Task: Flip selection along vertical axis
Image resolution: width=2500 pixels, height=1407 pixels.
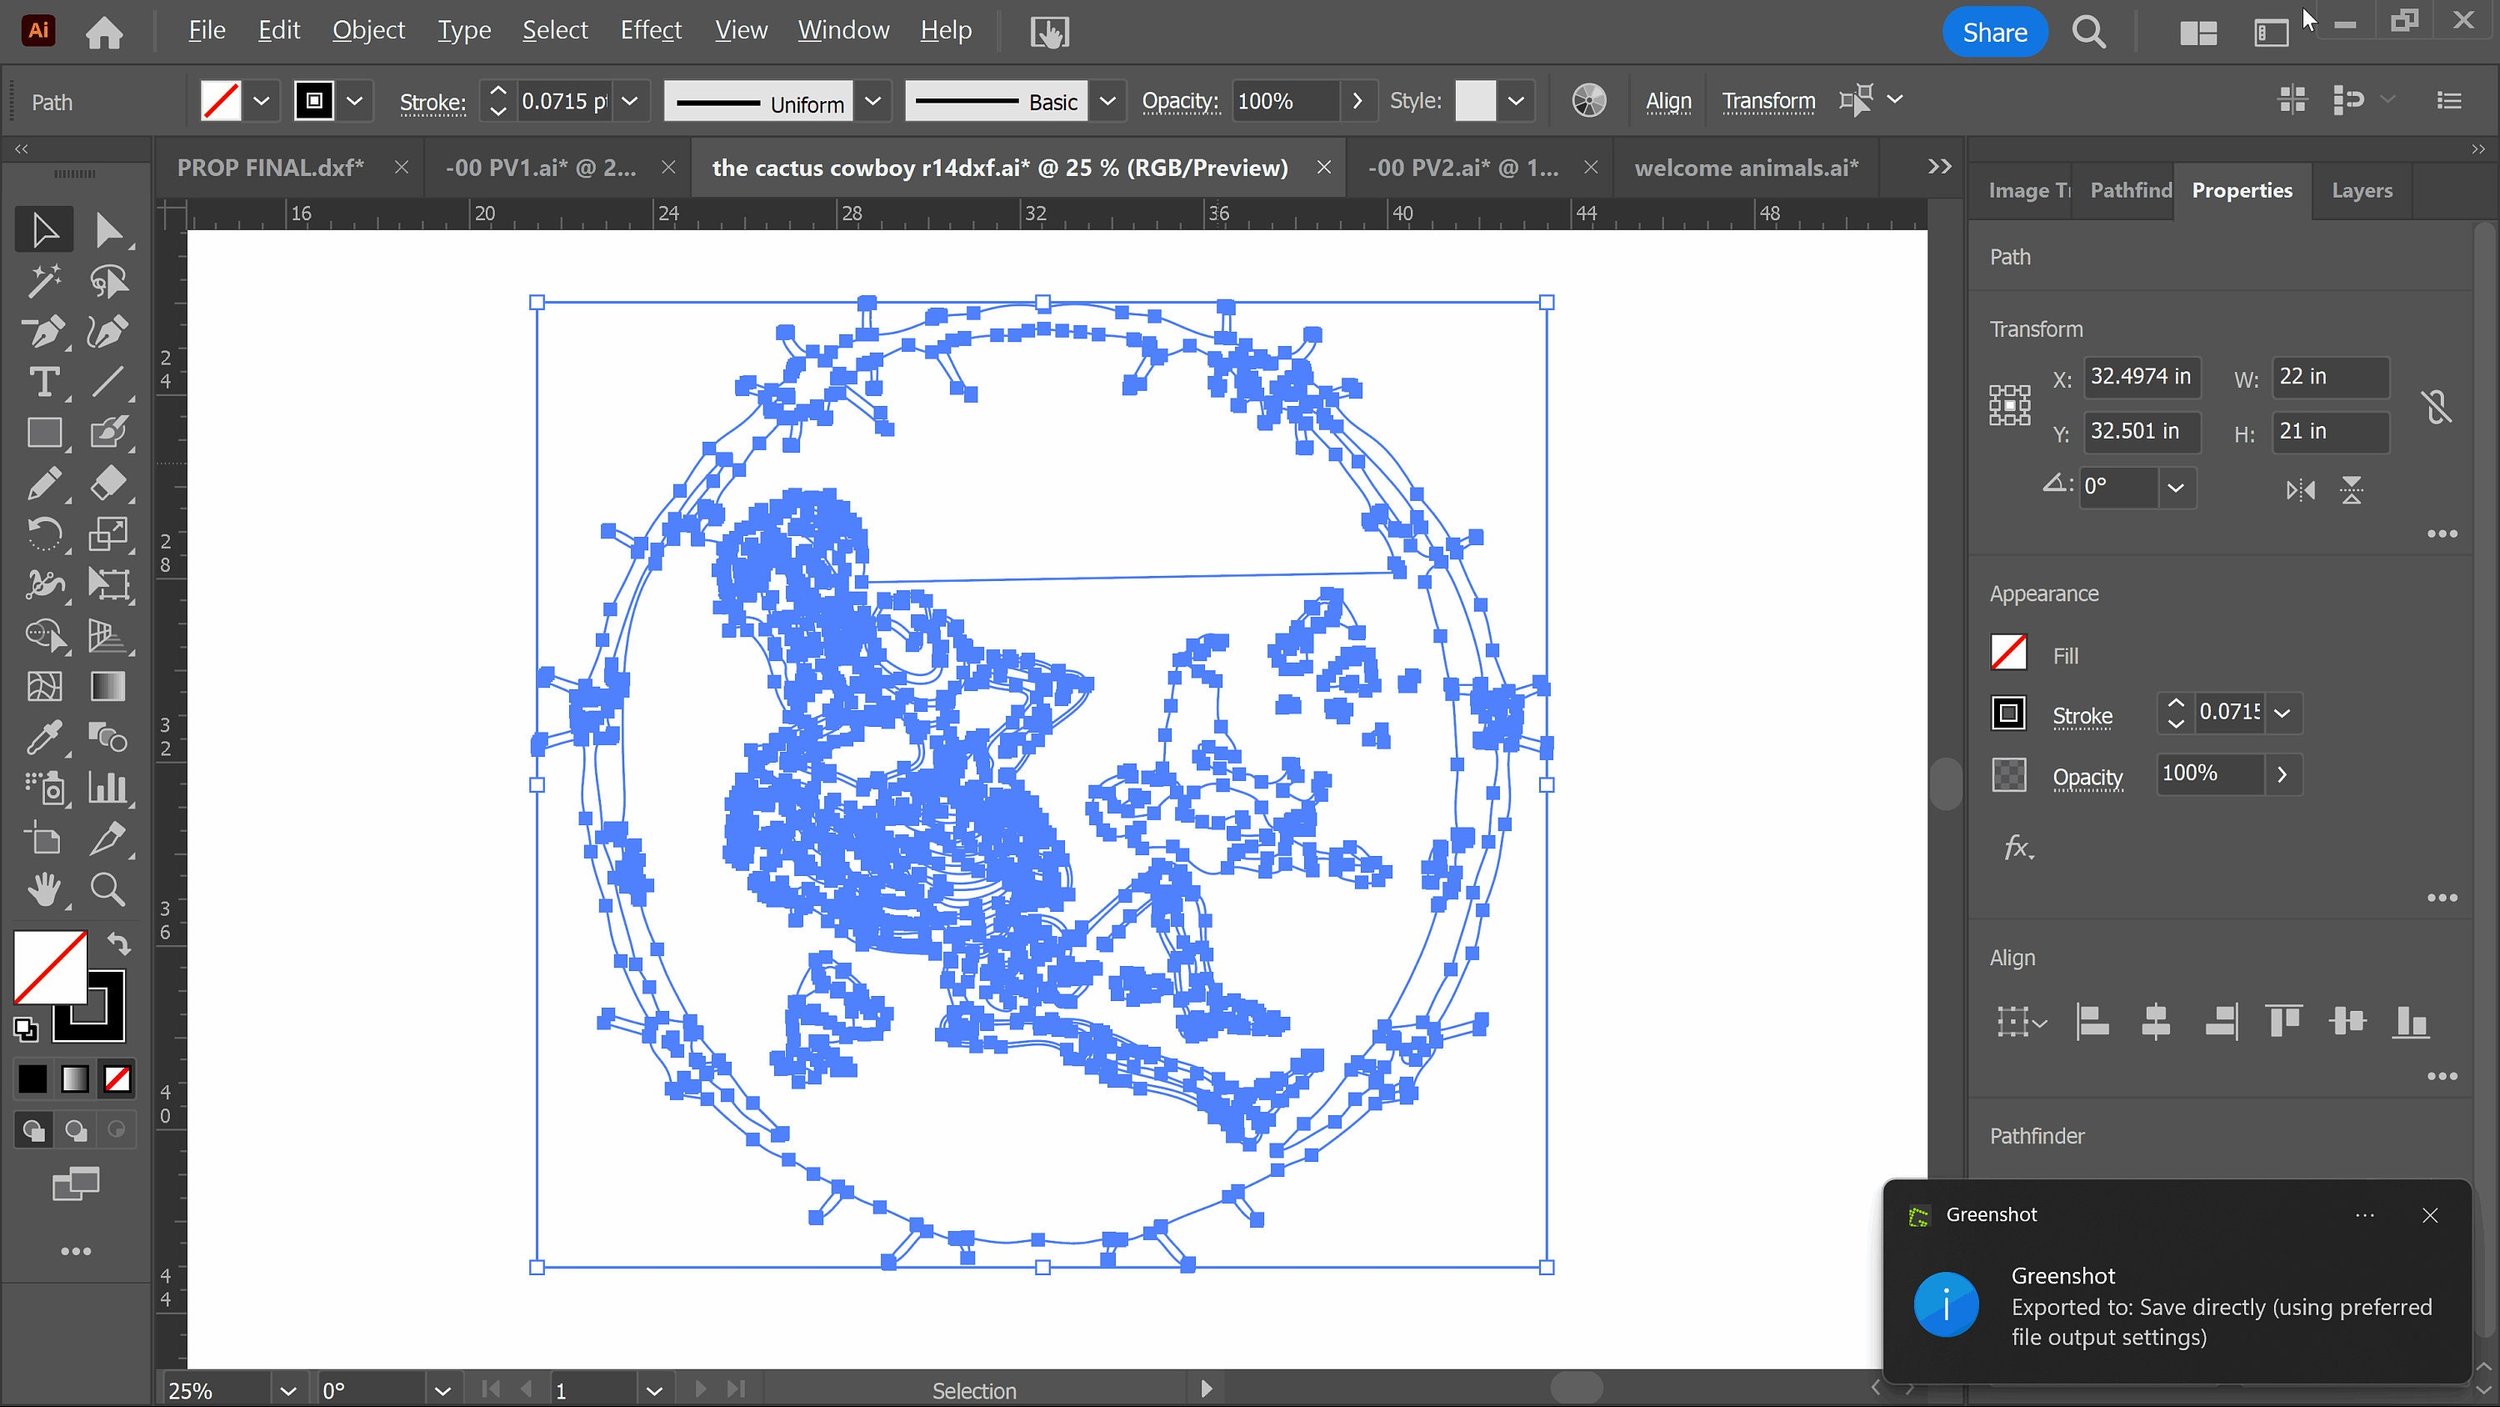Action: (2351, 490)
